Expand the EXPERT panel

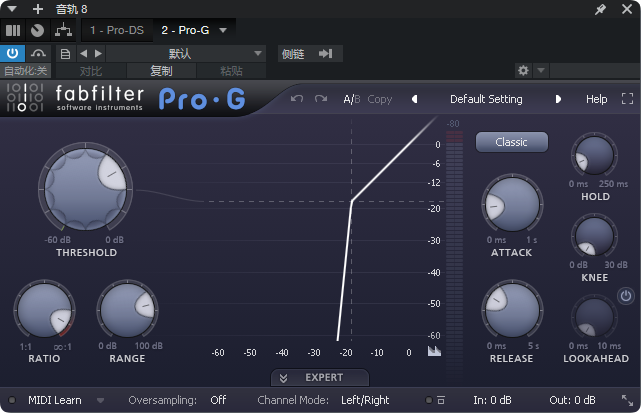pos(320,377)
